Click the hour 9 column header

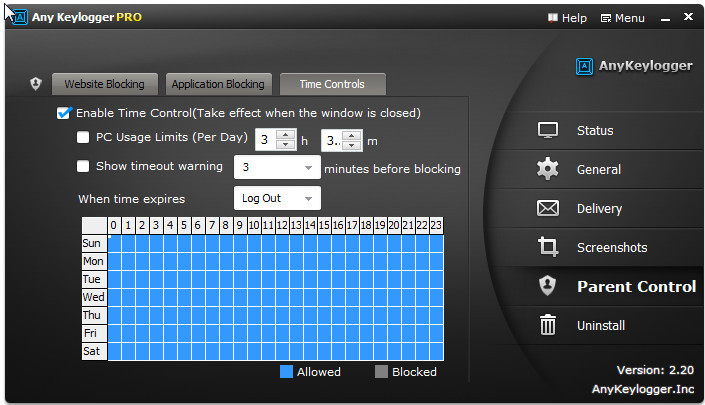coord(240,225)
